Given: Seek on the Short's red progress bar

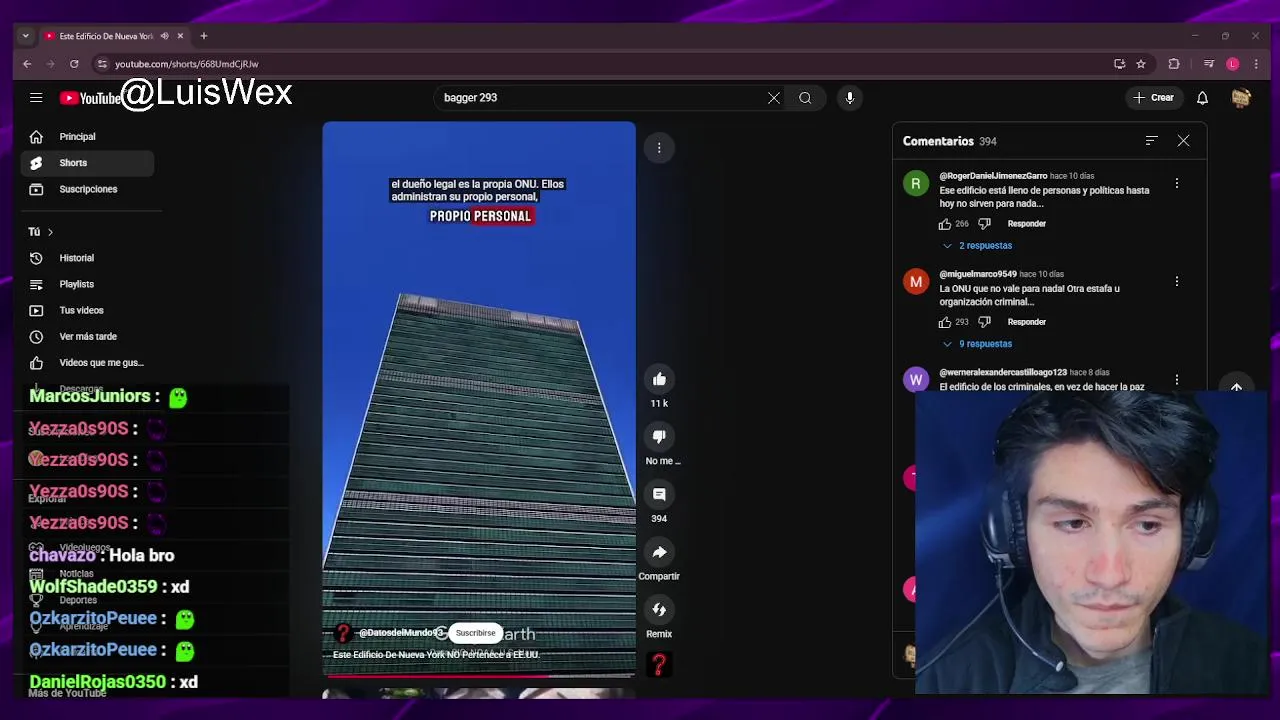Looking at the screenshot, I should click(x=478, y=677).
